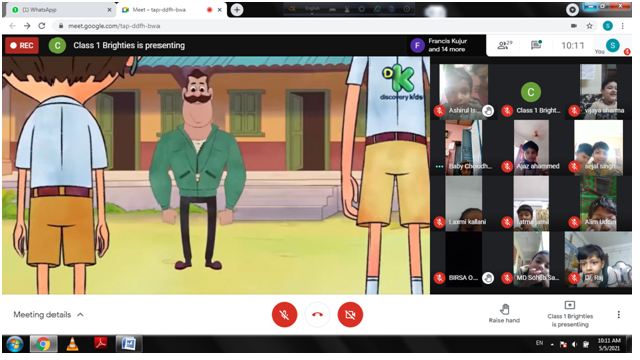Image resolution: width=640 pixels, height=360 pixels.
Task: Reload the page with refresh icon
Action: click(42, 26)
